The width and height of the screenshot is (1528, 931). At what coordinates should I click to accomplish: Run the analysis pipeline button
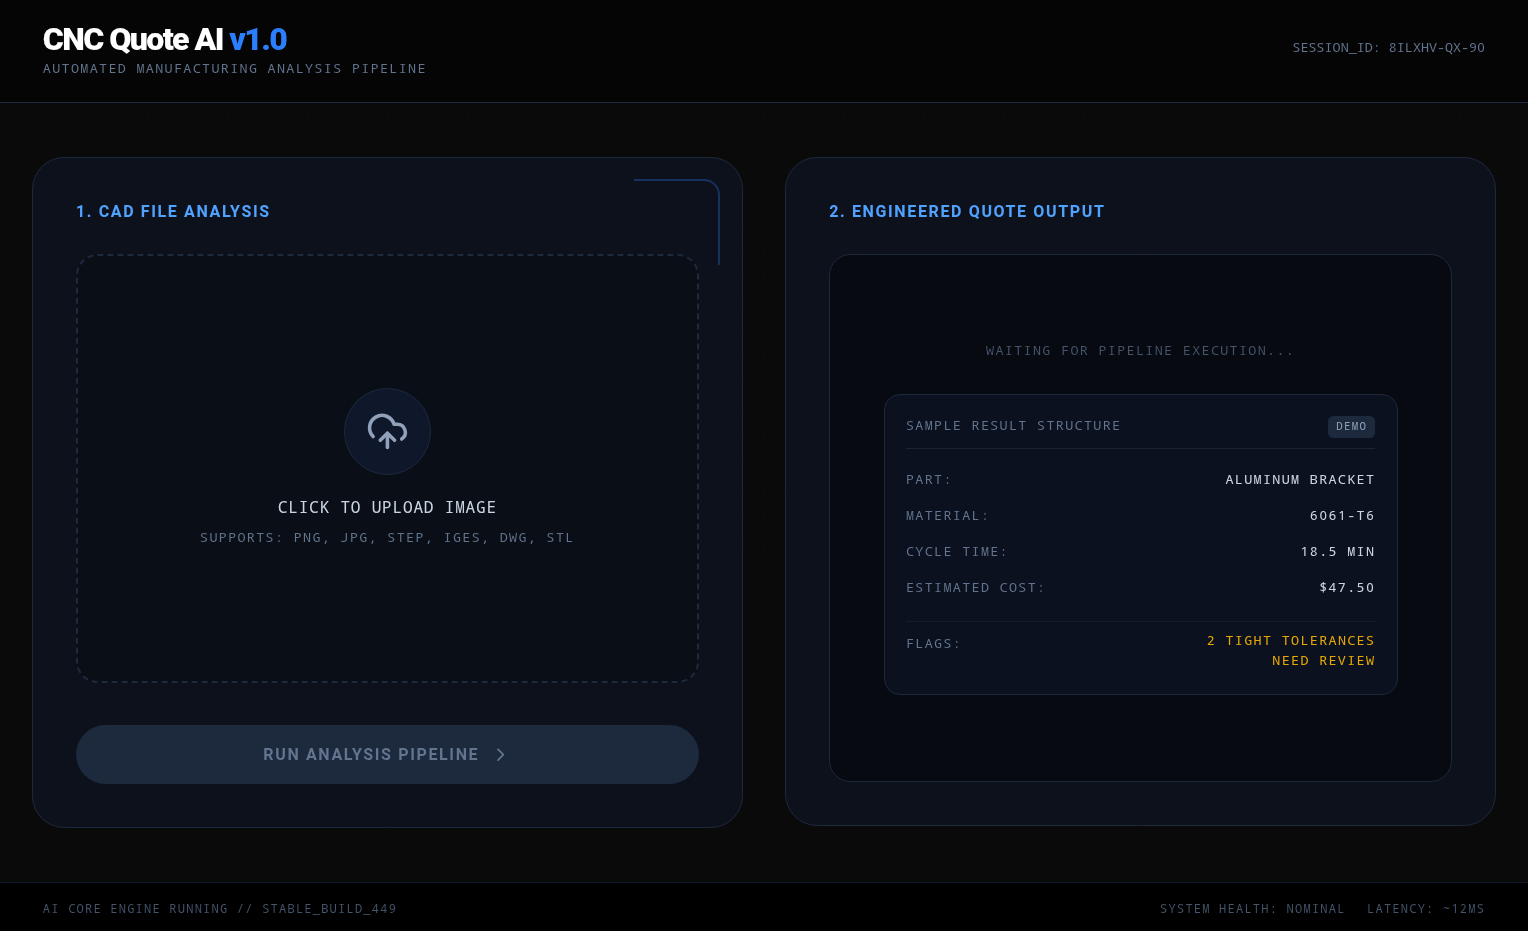click(x=387, y=754)
